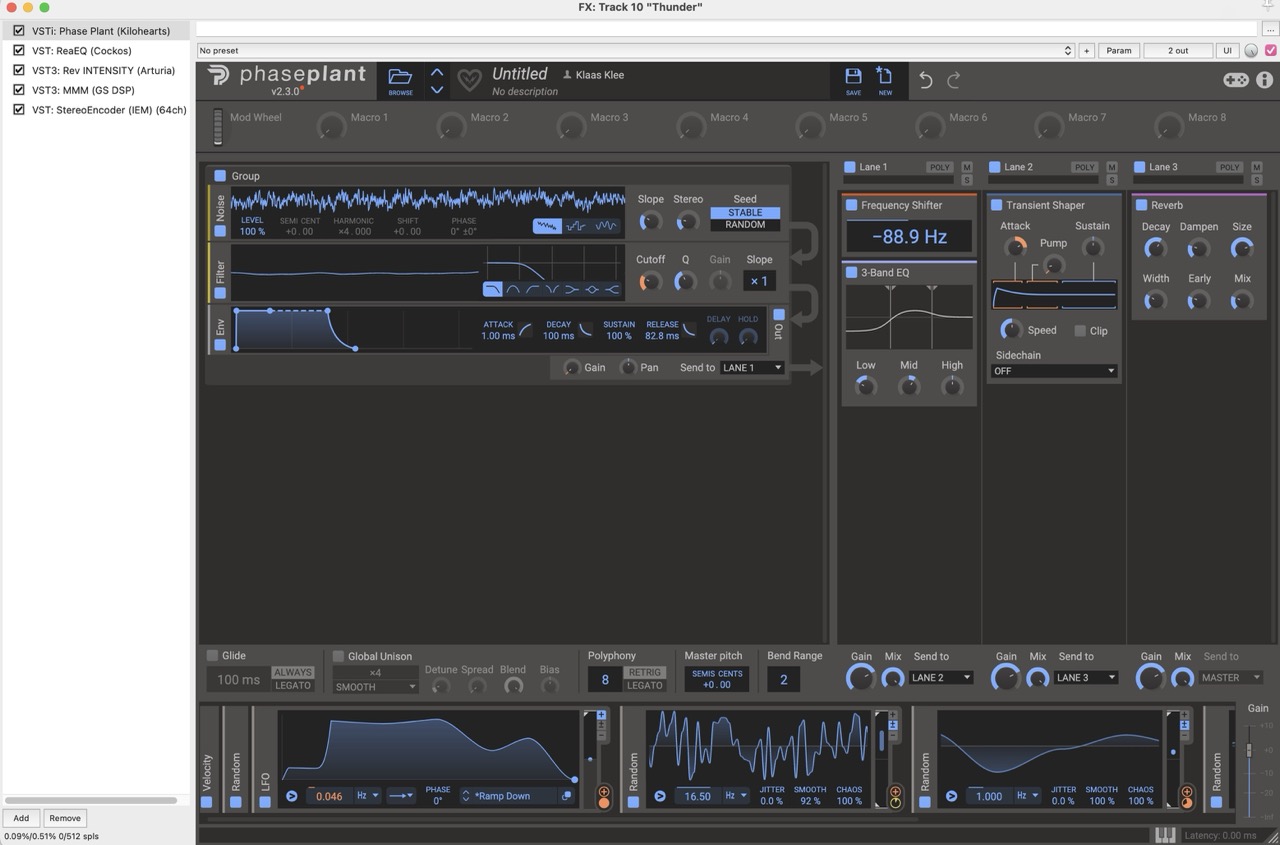
Task: Expand the Global Unison SMOOTH dropdown
Action: point(375,687)
